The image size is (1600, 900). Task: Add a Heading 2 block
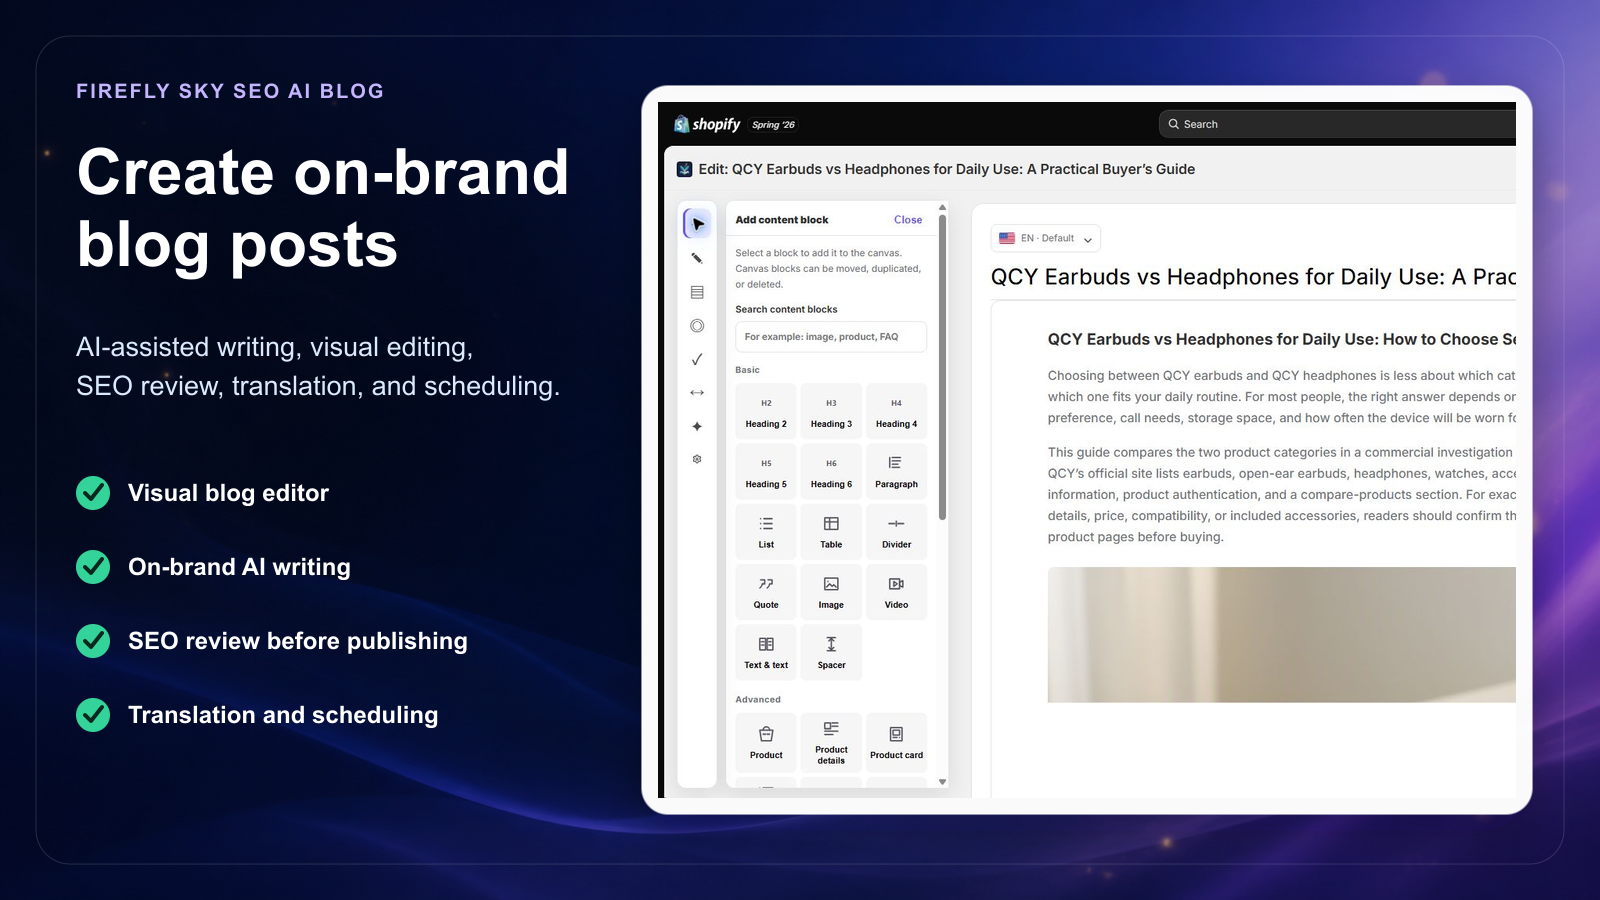pyautogui.click(x=766, y=412)
